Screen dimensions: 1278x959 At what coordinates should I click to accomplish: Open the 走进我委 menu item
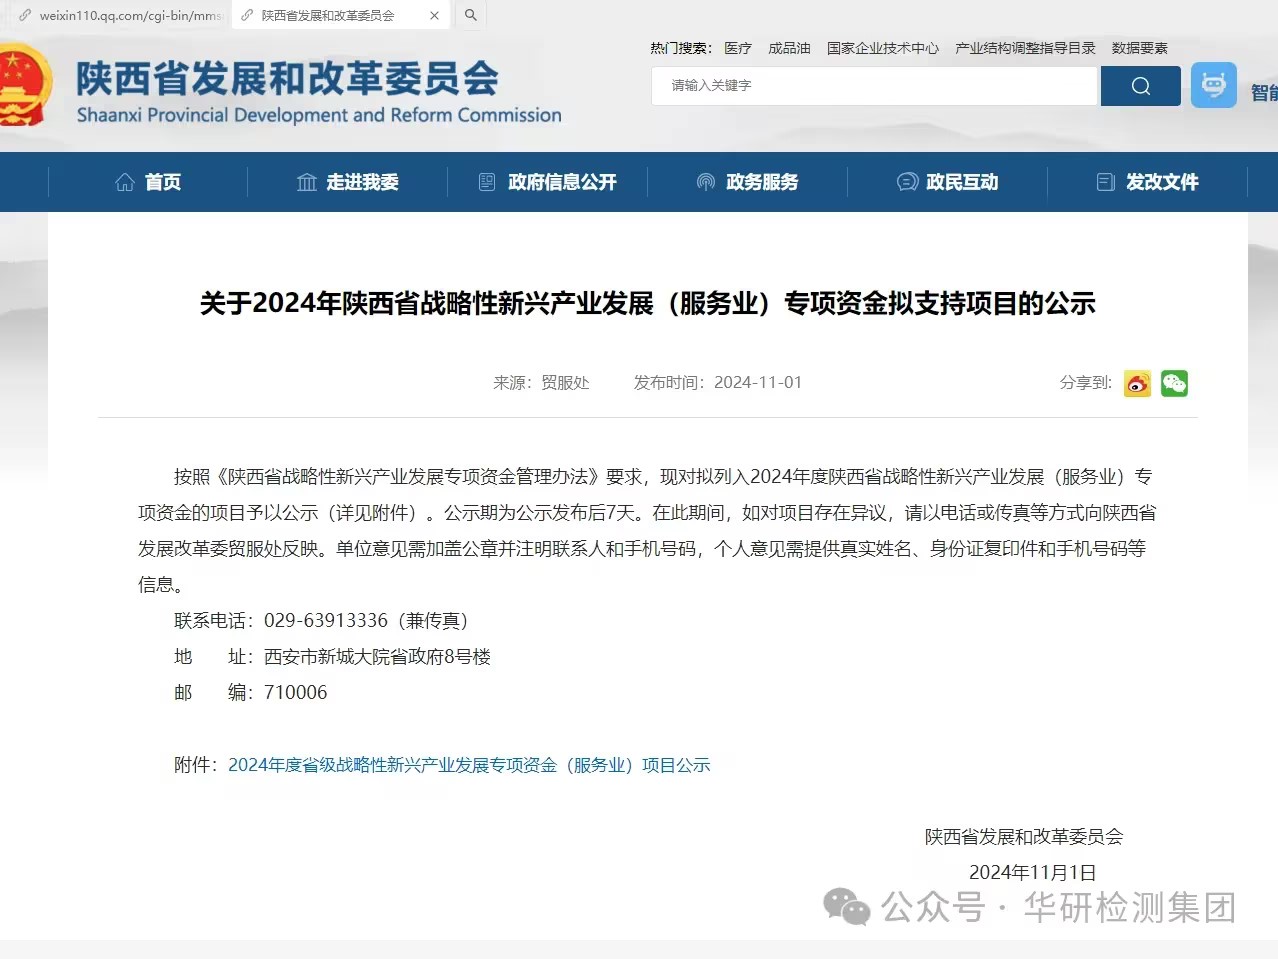coord(348,182)
